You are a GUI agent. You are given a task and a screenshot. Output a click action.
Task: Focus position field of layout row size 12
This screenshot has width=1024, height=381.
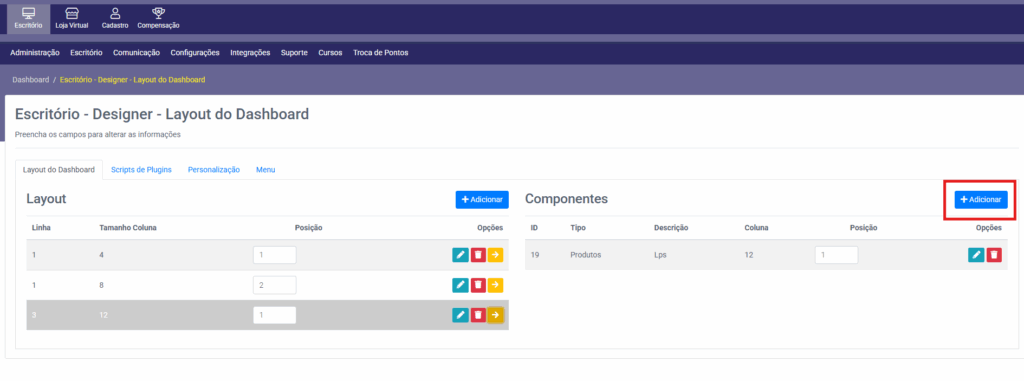click(275, 315)
